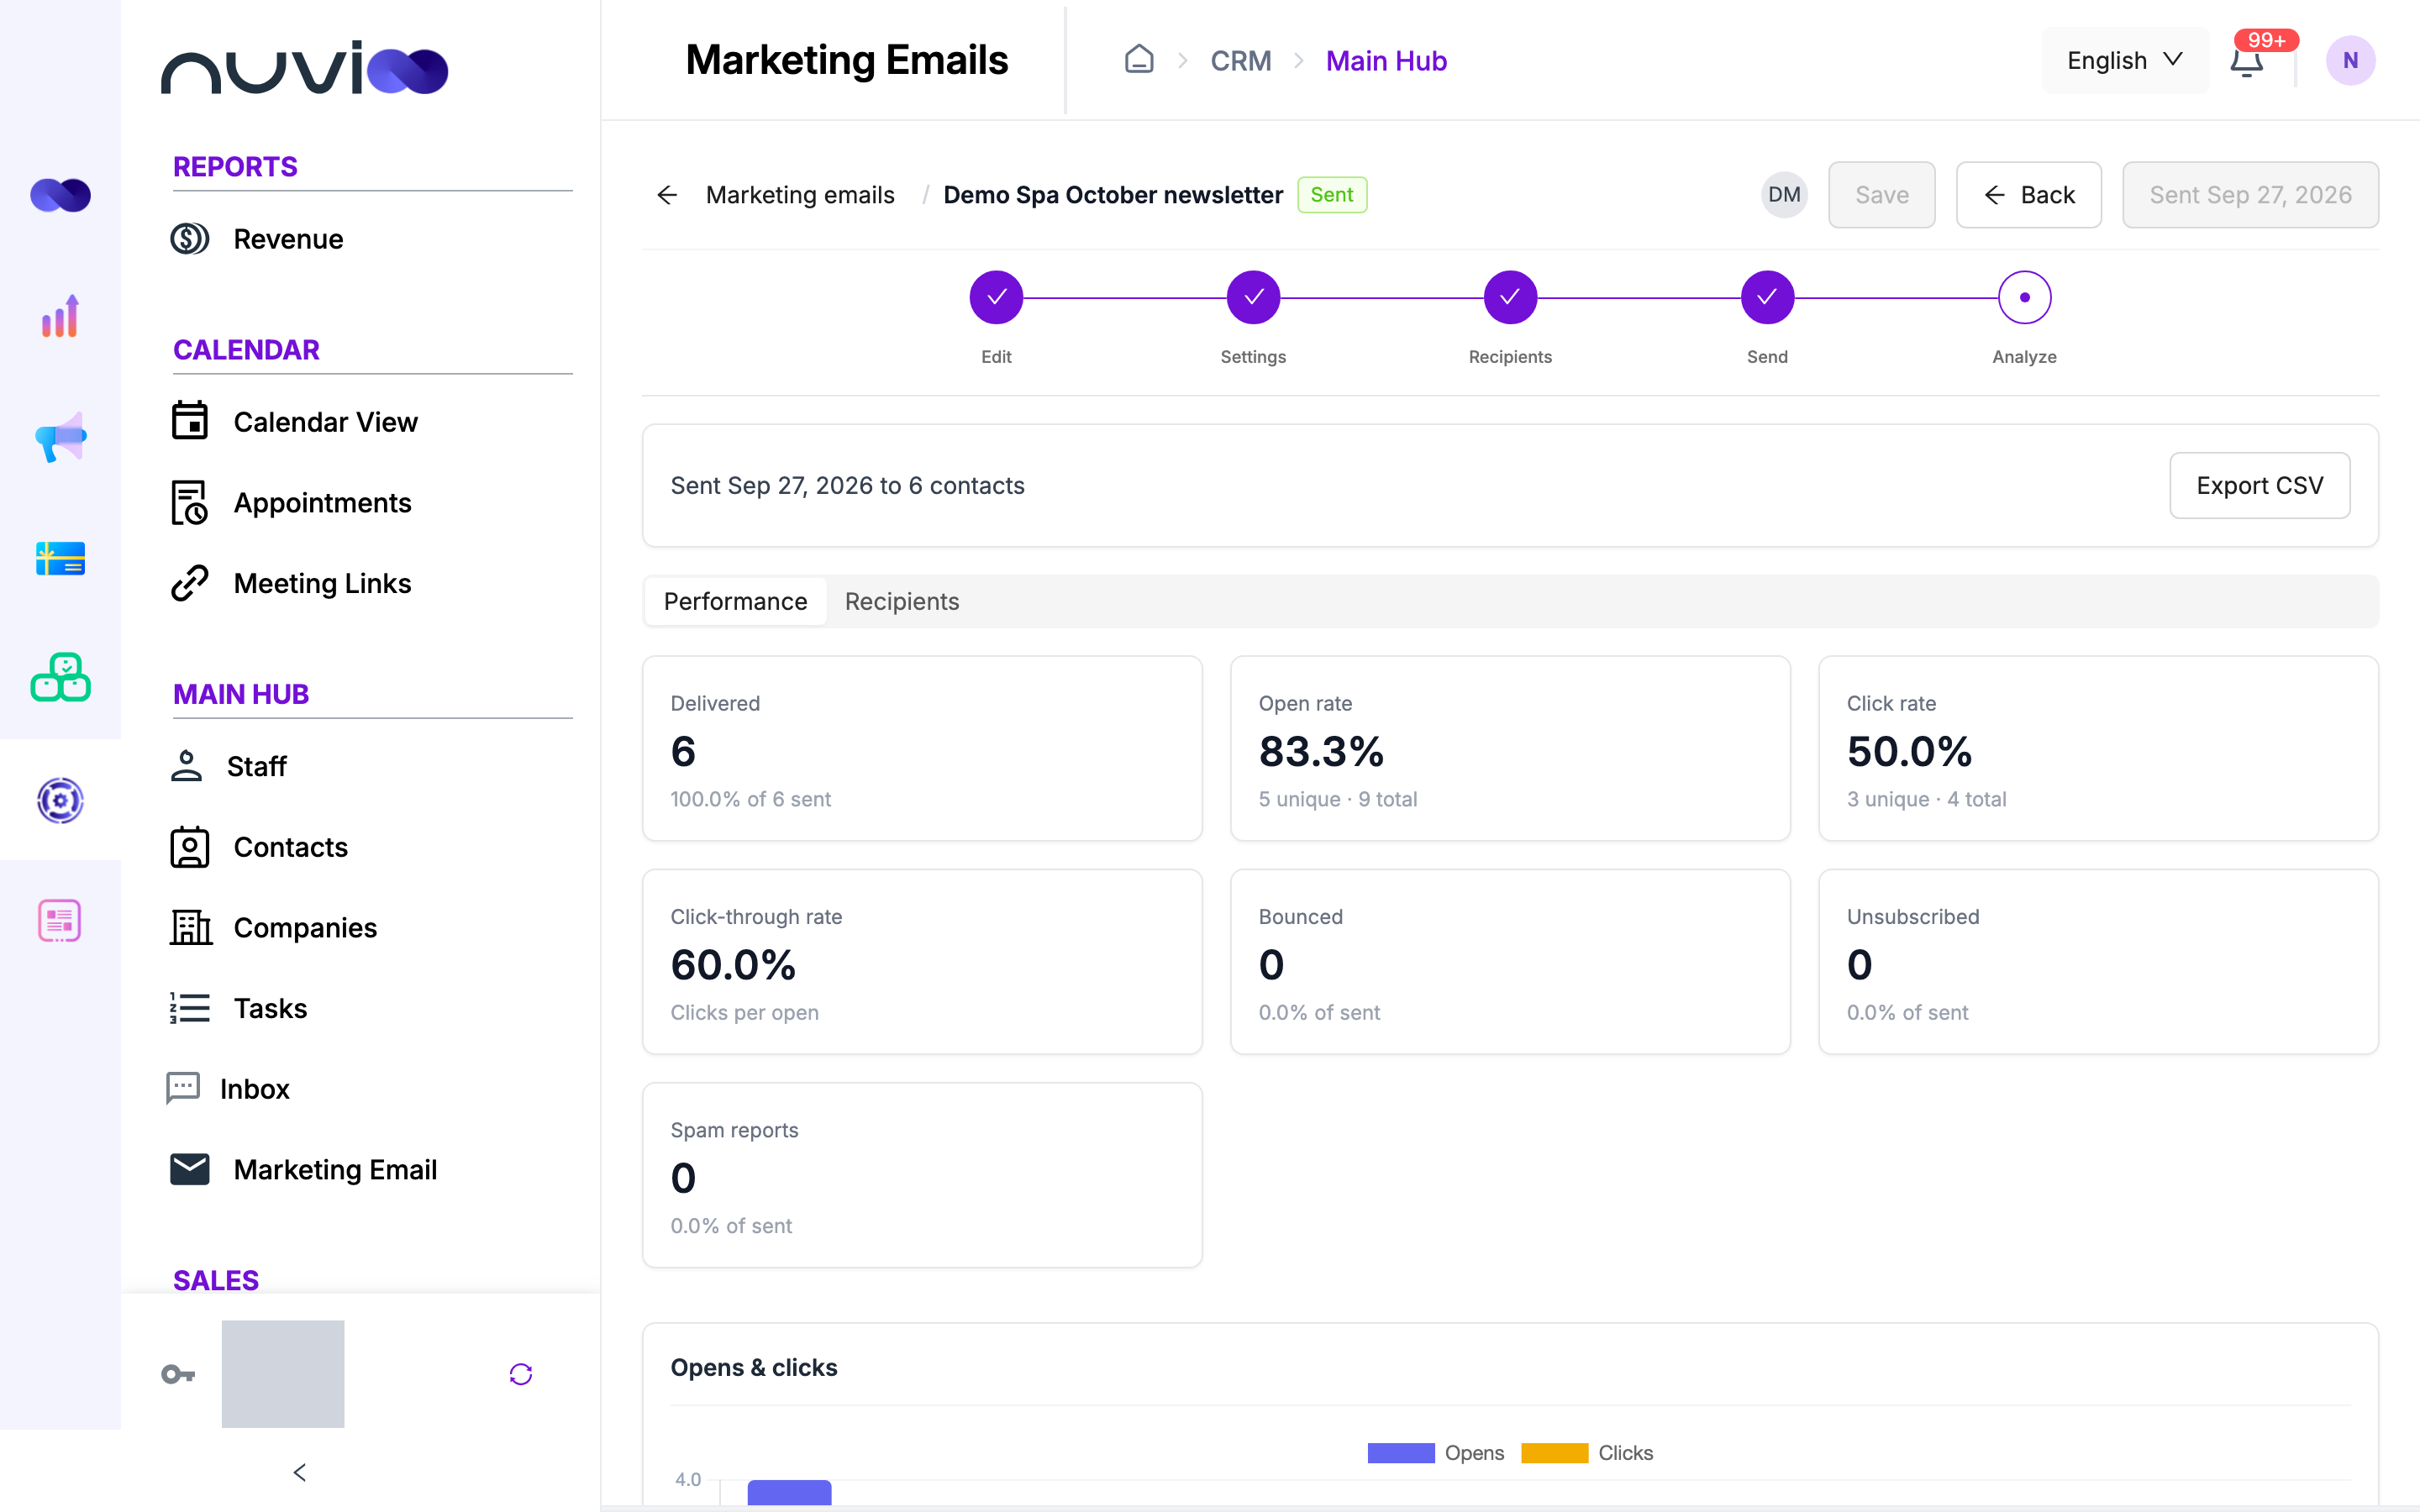Open the green boxes rail icon
The width and height of the screenshot is (2420, 1512).
[60, 678]
